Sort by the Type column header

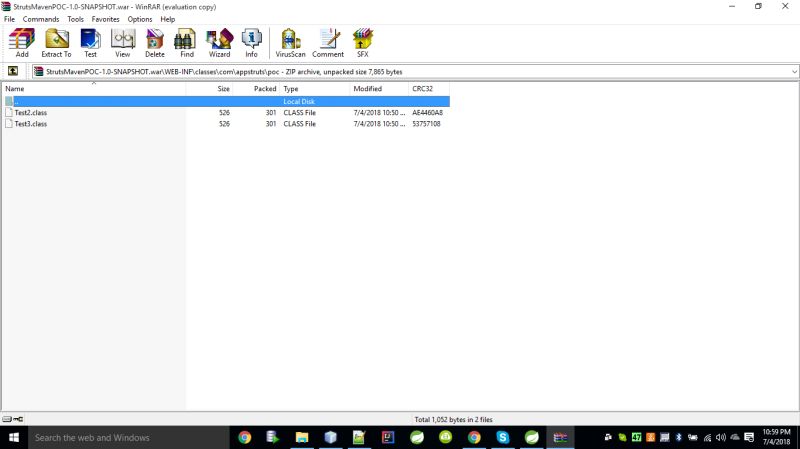click(315, 88)
